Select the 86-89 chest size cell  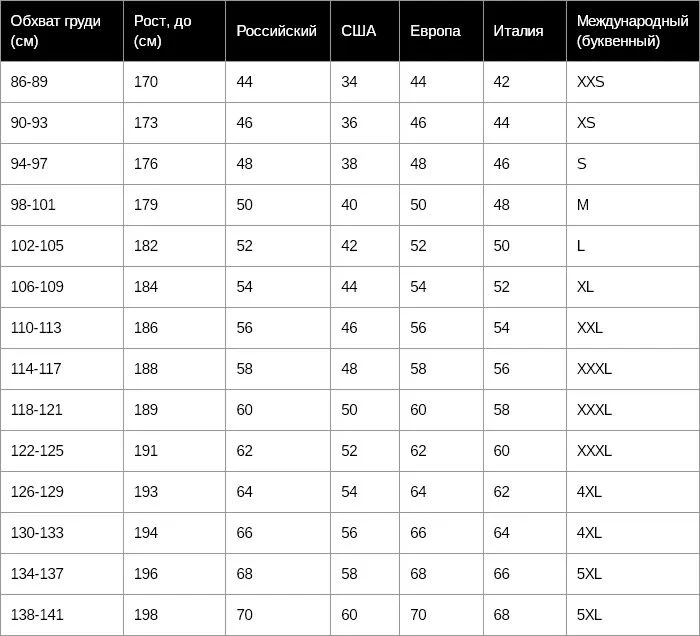[x=62, y=82]
